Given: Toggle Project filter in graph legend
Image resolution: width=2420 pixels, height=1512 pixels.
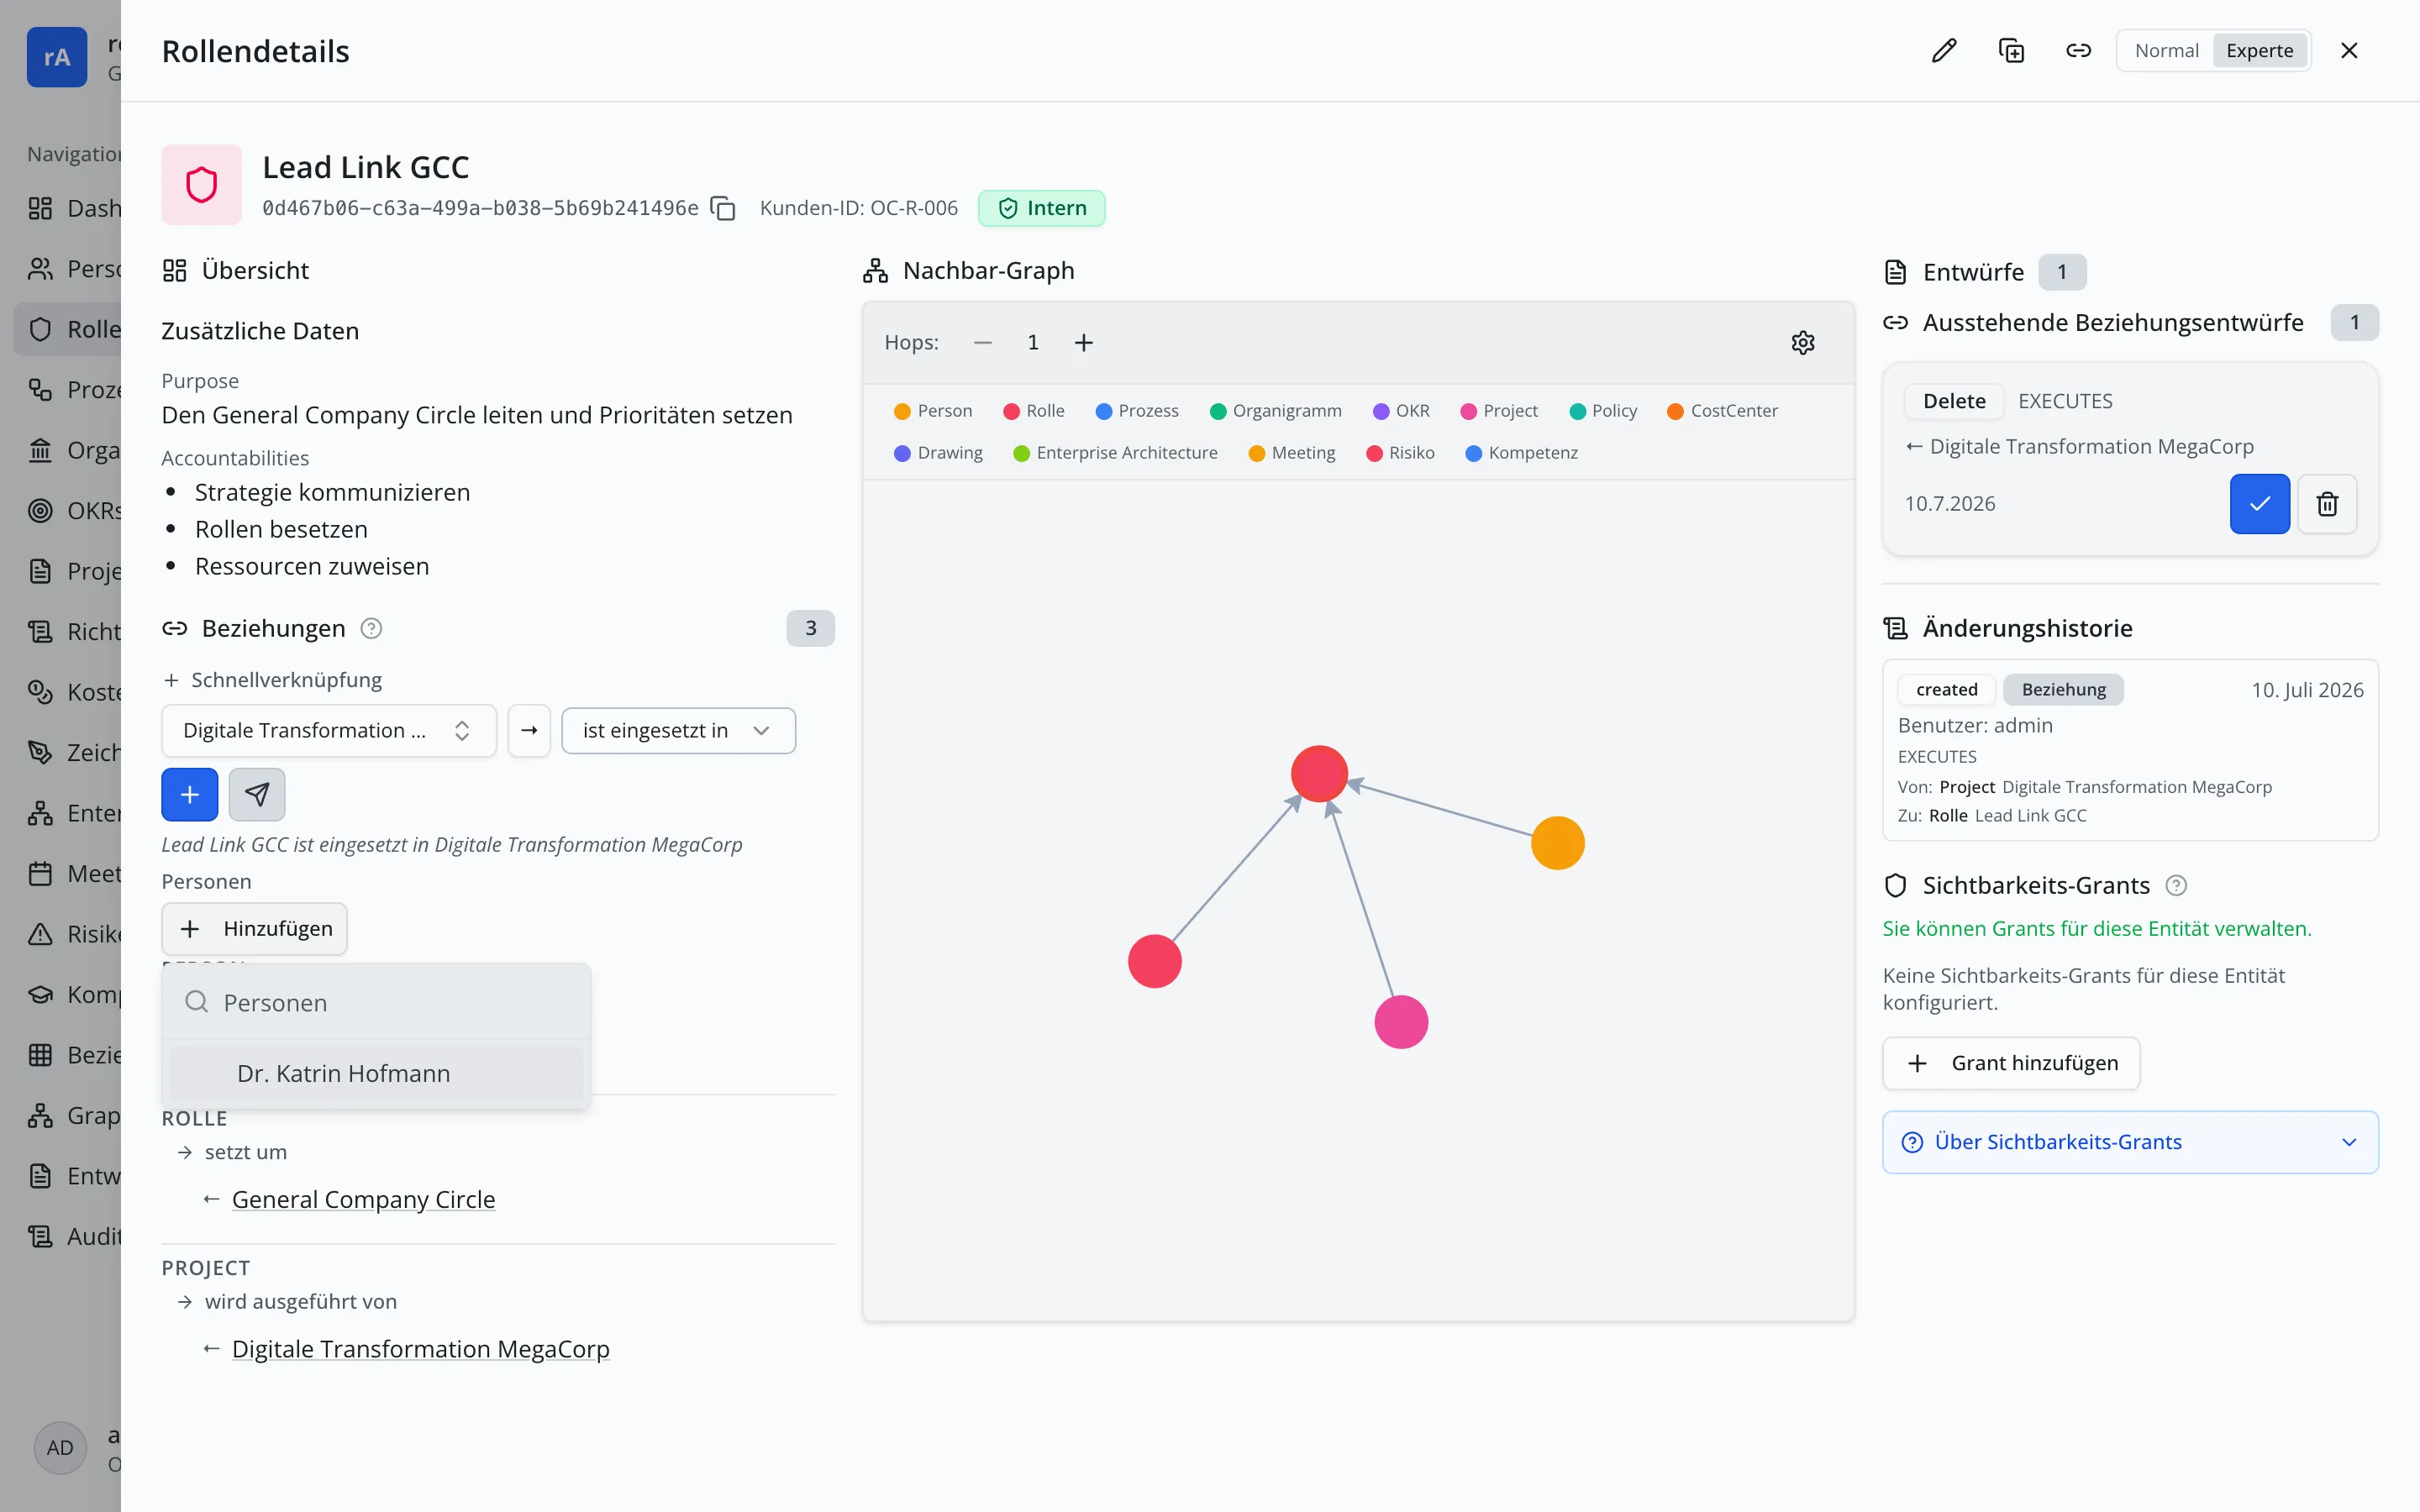Looking at the screenshot, I should (1499, 411).
